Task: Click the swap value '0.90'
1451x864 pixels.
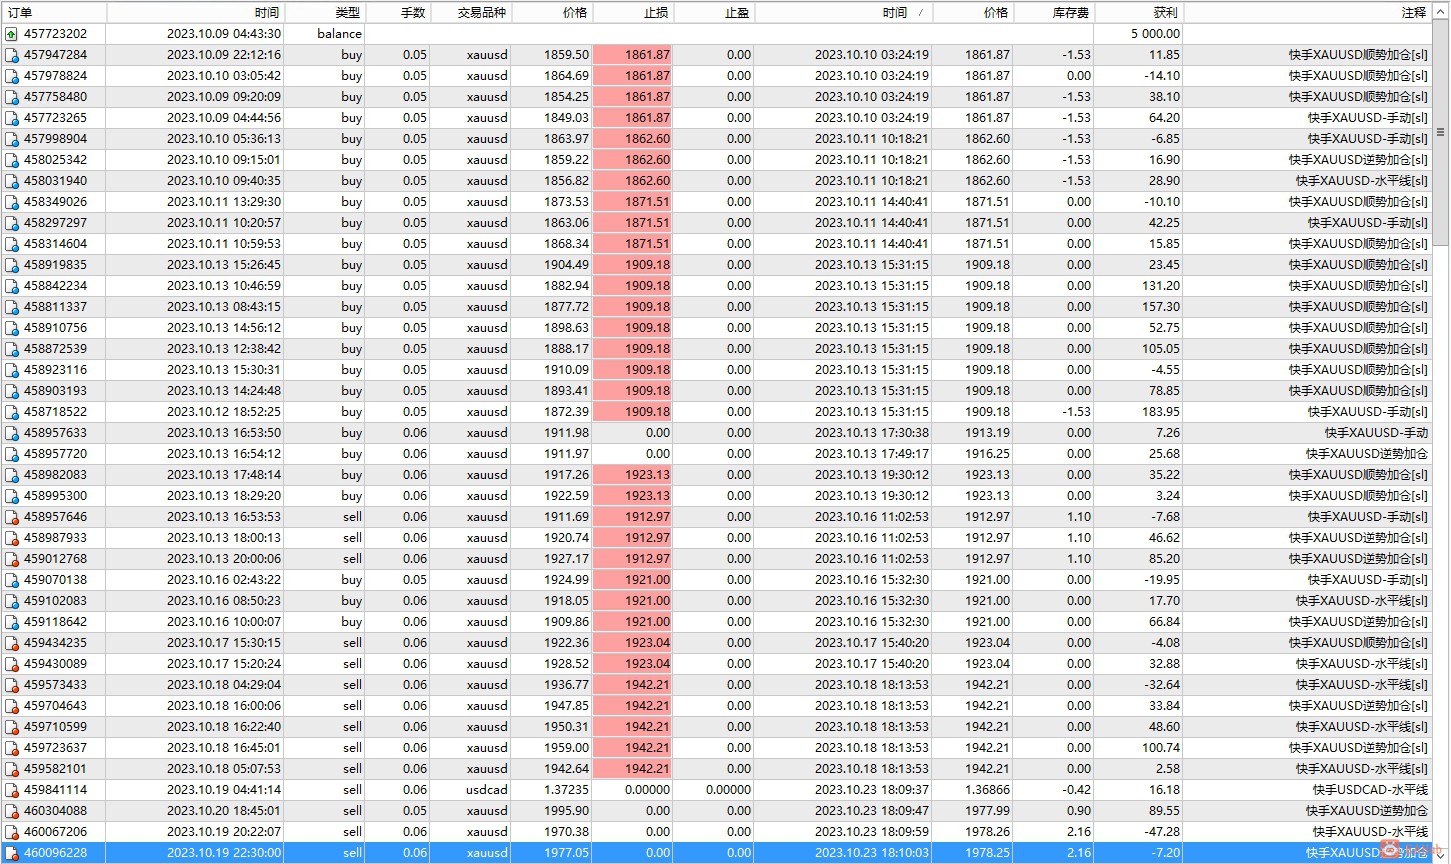Action: pyautogui.click(x=1079, y=811)
